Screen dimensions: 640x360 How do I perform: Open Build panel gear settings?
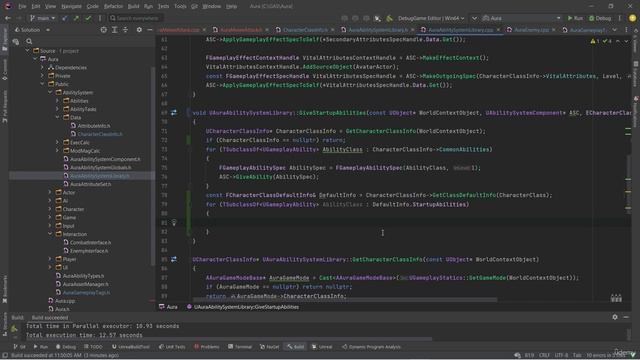[615, 317]
